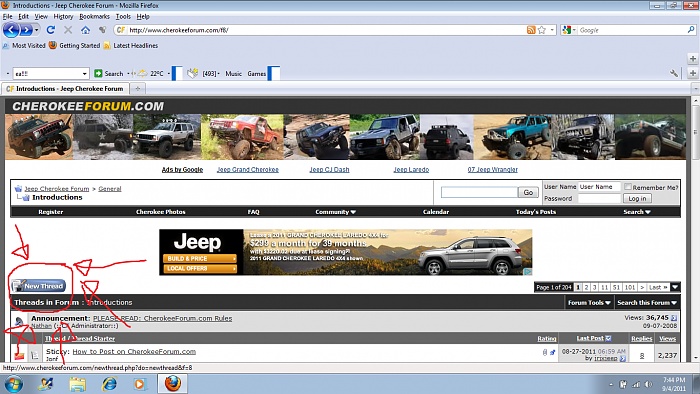The height and width of the screenshot is (394, 700).
Task: Click the network signal tray icon
Action: point(636,384)
